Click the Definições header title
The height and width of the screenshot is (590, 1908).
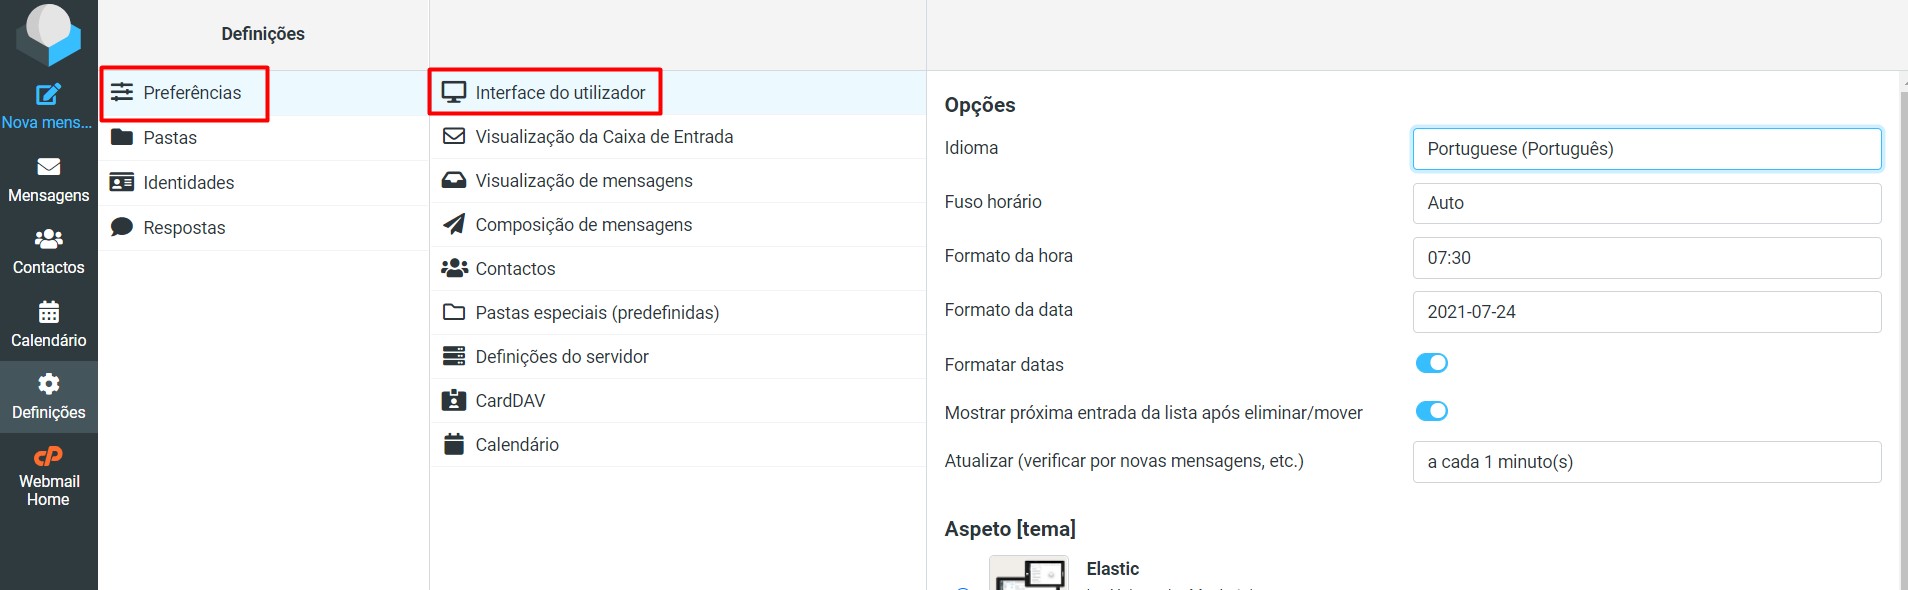(263, 34)
